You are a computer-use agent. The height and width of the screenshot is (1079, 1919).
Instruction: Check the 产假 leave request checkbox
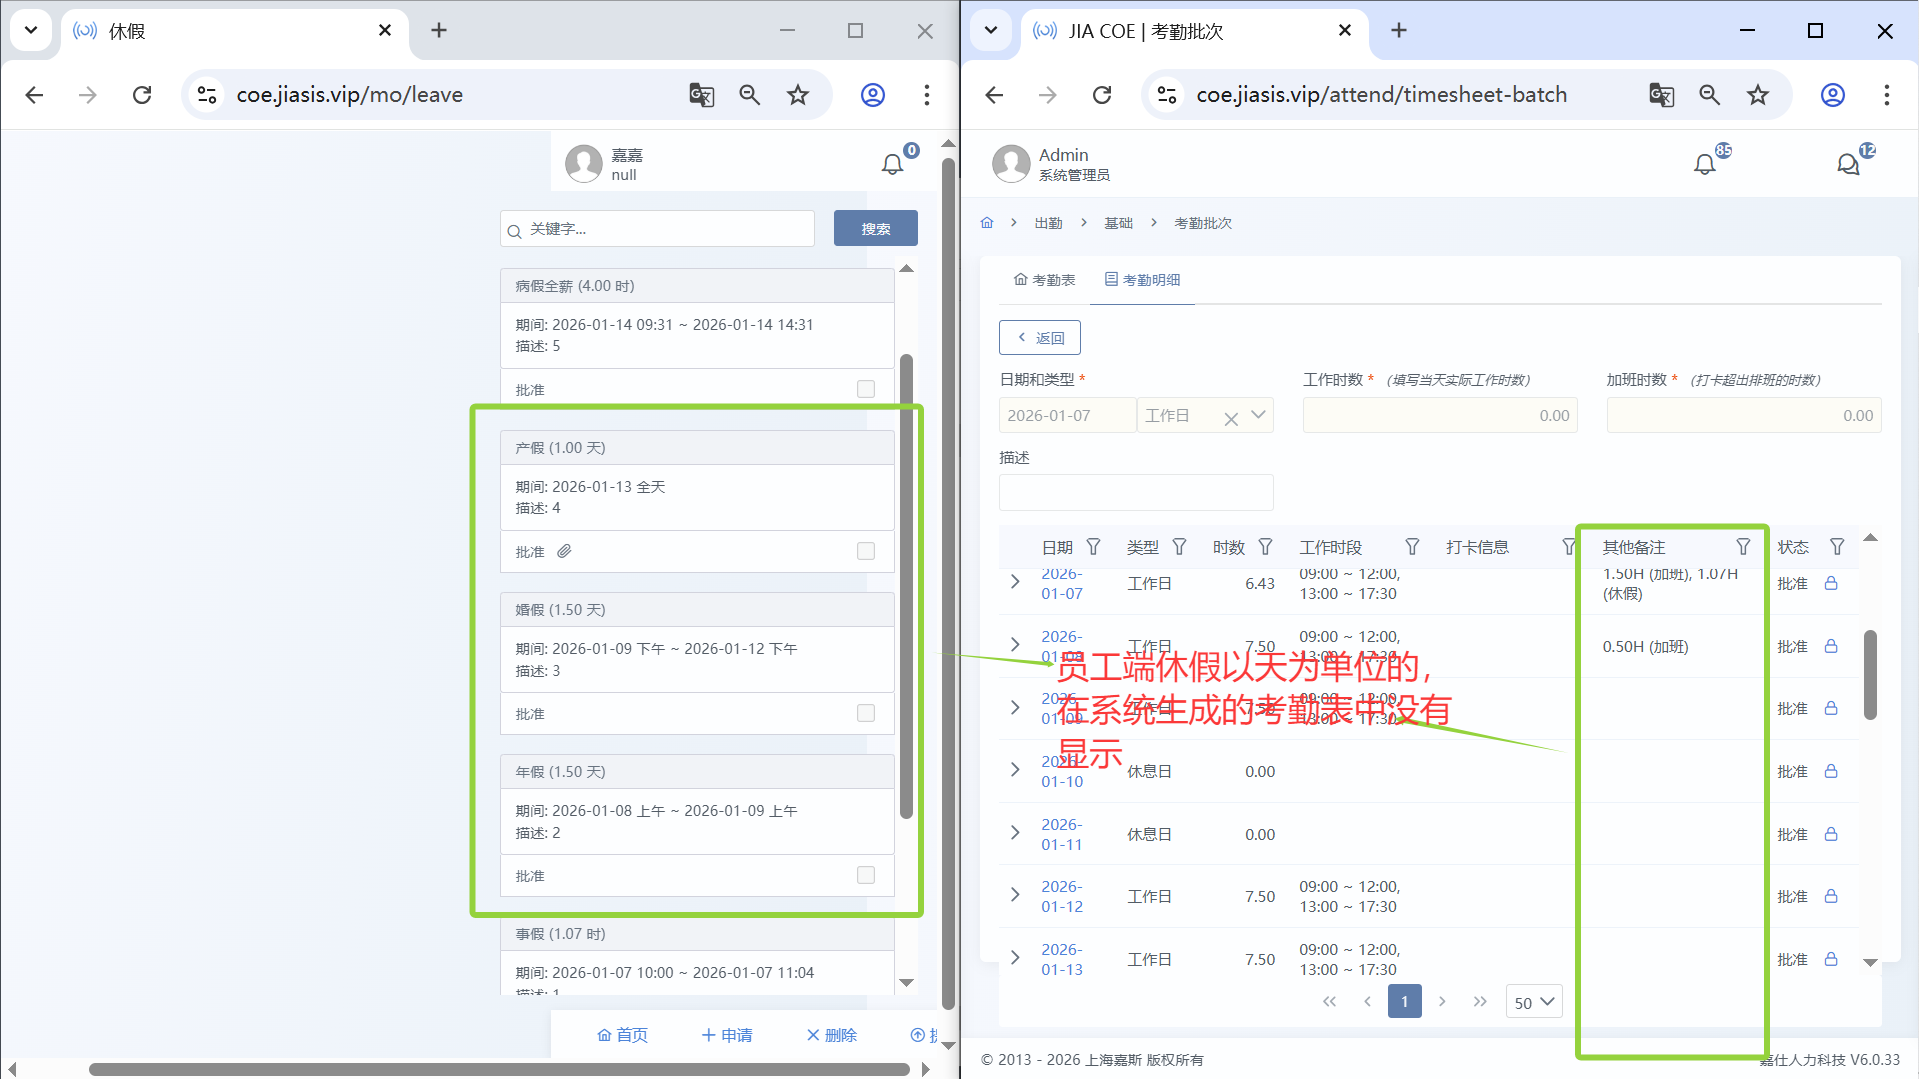point(866,551)
